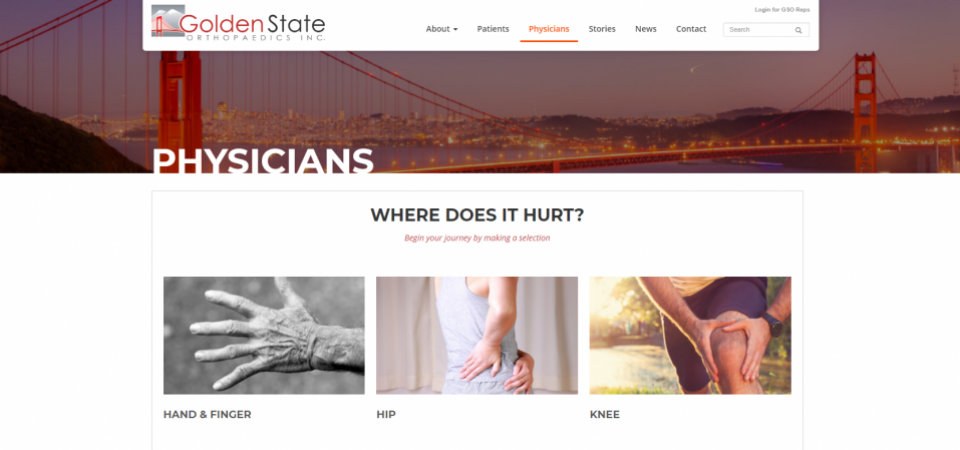This screenshot has width=960, height=450.
Task: Select the hand and finger photo
Action: tap(264, 336)
